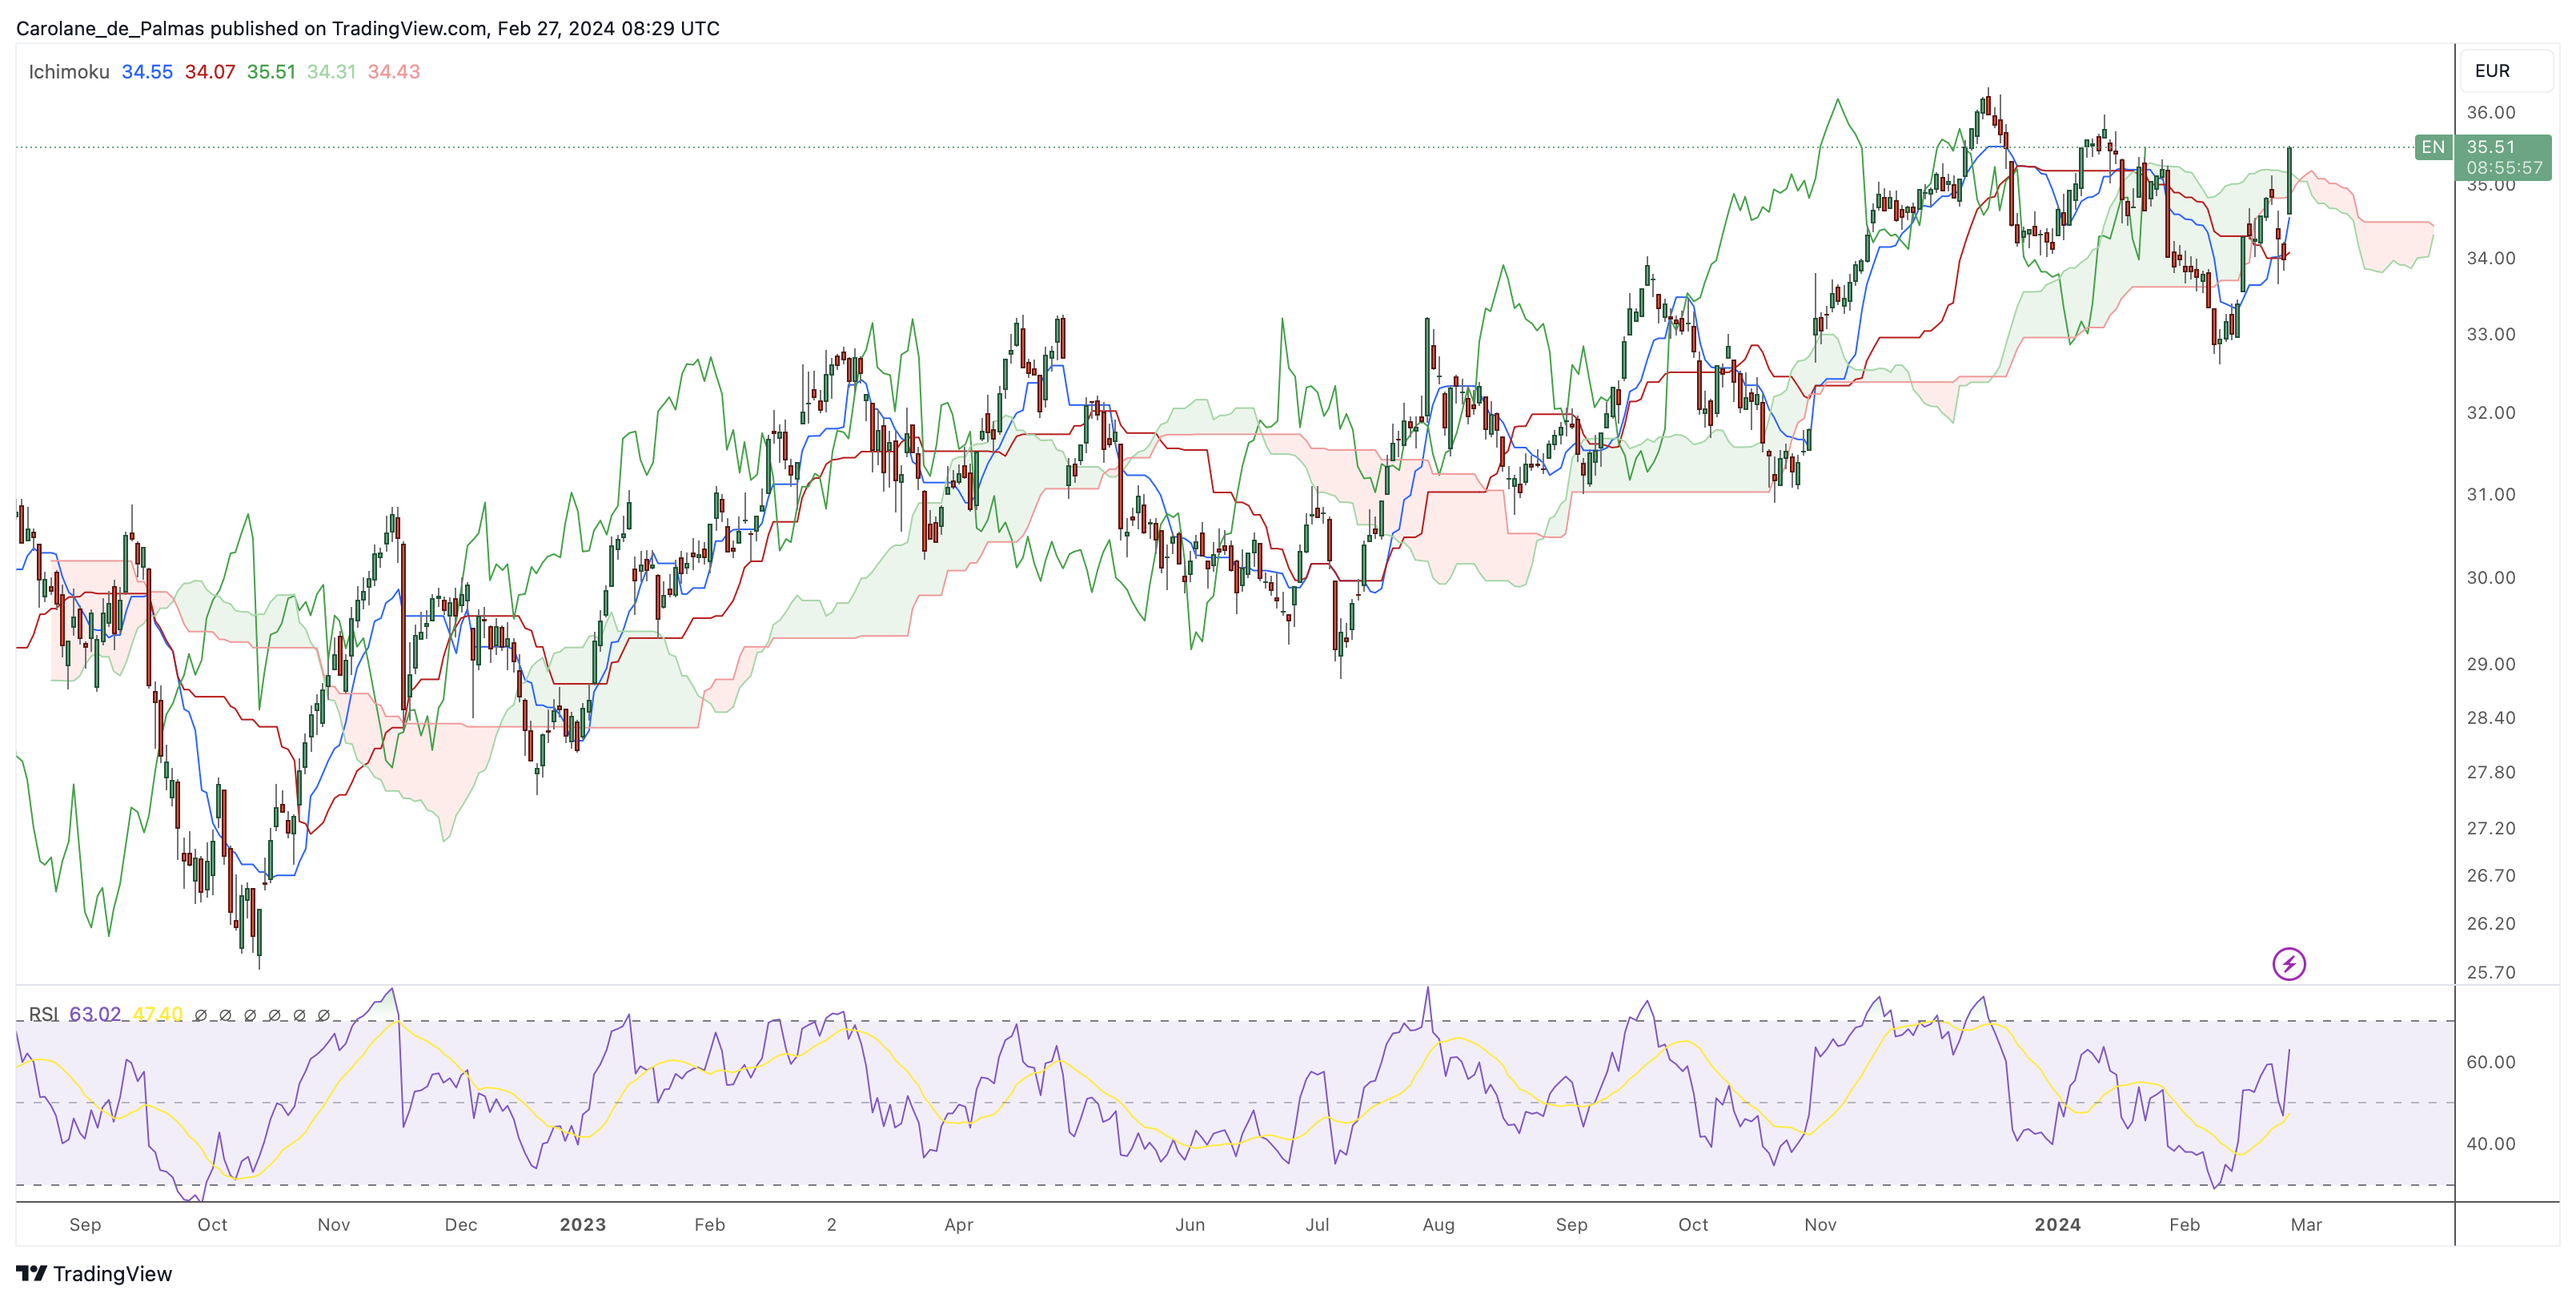Image resolution: width=2576 pixels, height=1302 pixels.
Task: Select the EUR currency label
Action: (x=2492, y=71)
